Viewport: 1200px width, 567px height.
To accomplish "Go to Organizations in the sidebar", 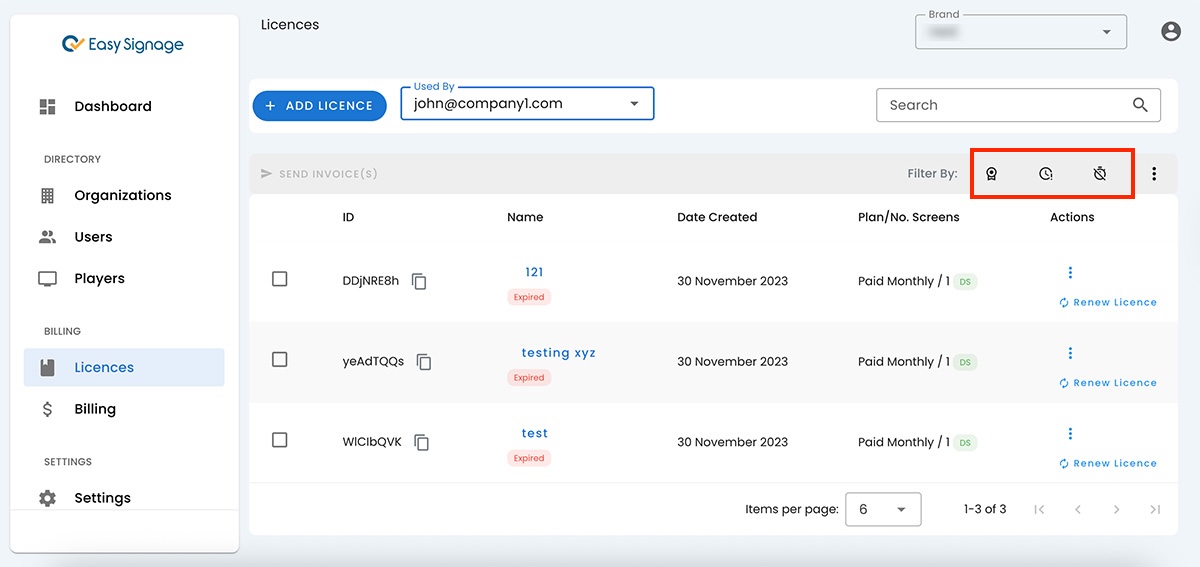I will 122,195.
